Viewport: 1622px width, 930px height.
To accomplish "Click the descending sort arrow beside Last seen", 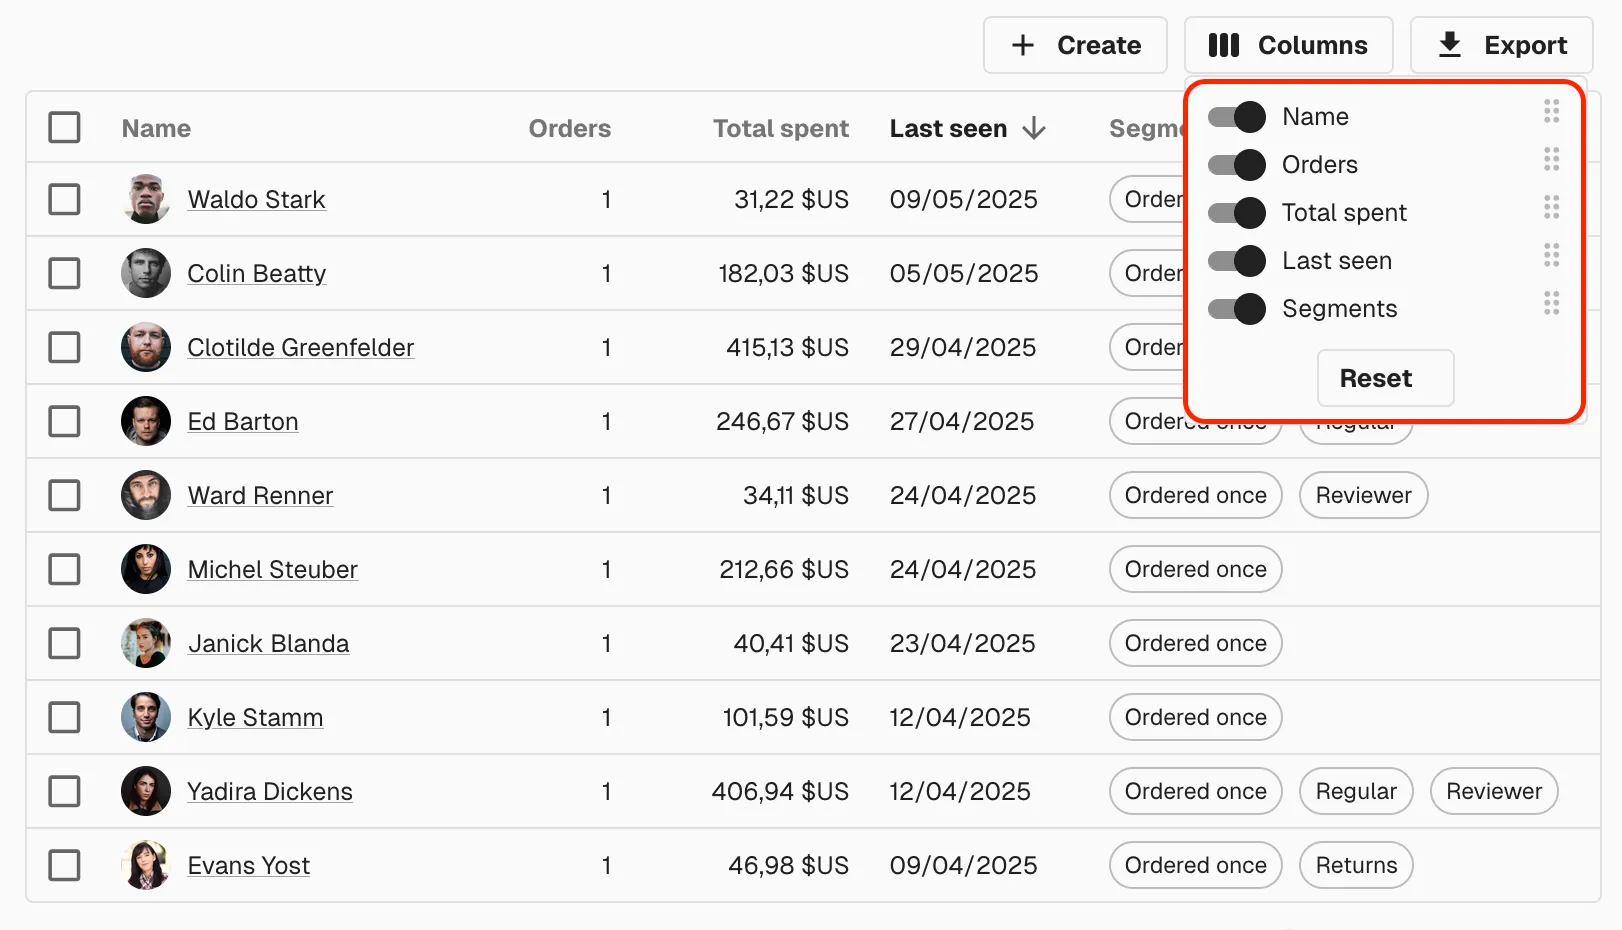I will click(1034, 128).
